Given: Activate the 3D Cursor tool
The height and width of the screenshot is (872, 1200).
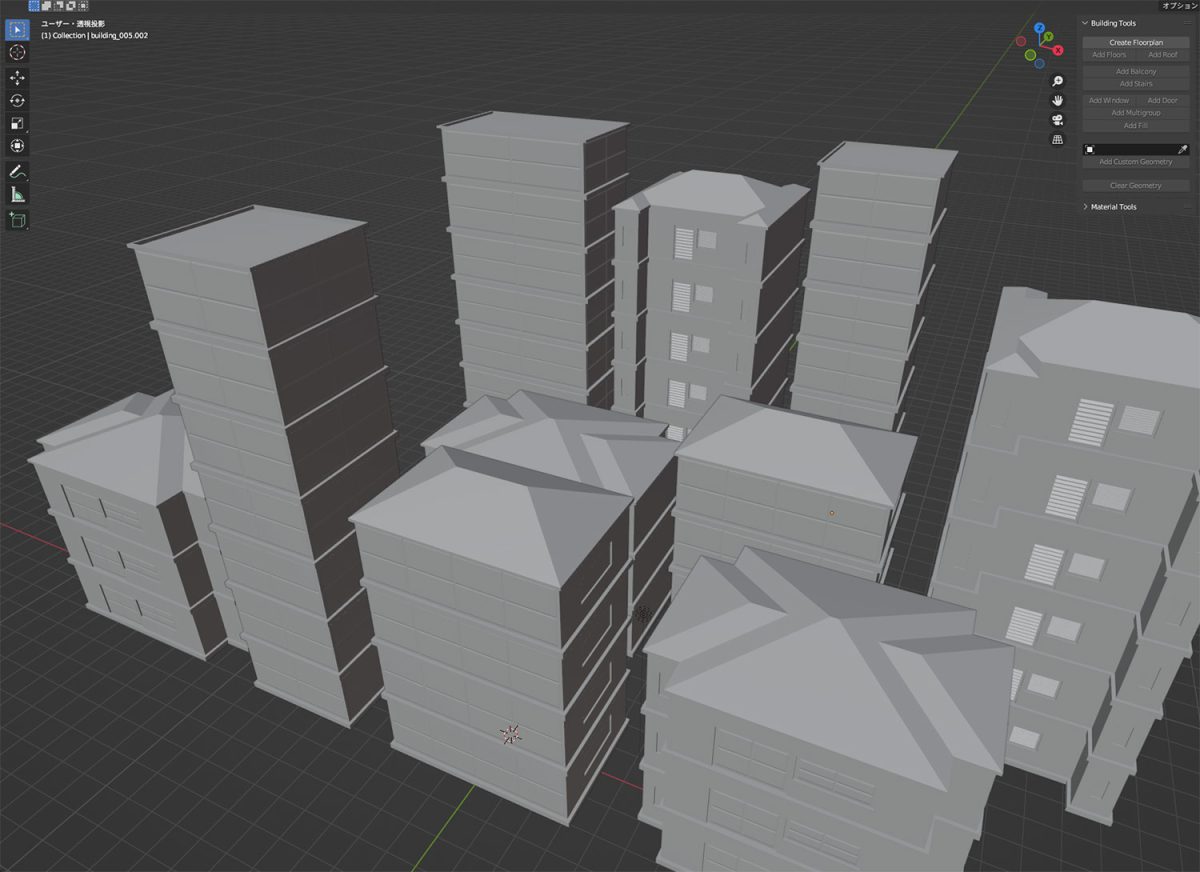Looking at the screenshot, I should tap(17, 52).
